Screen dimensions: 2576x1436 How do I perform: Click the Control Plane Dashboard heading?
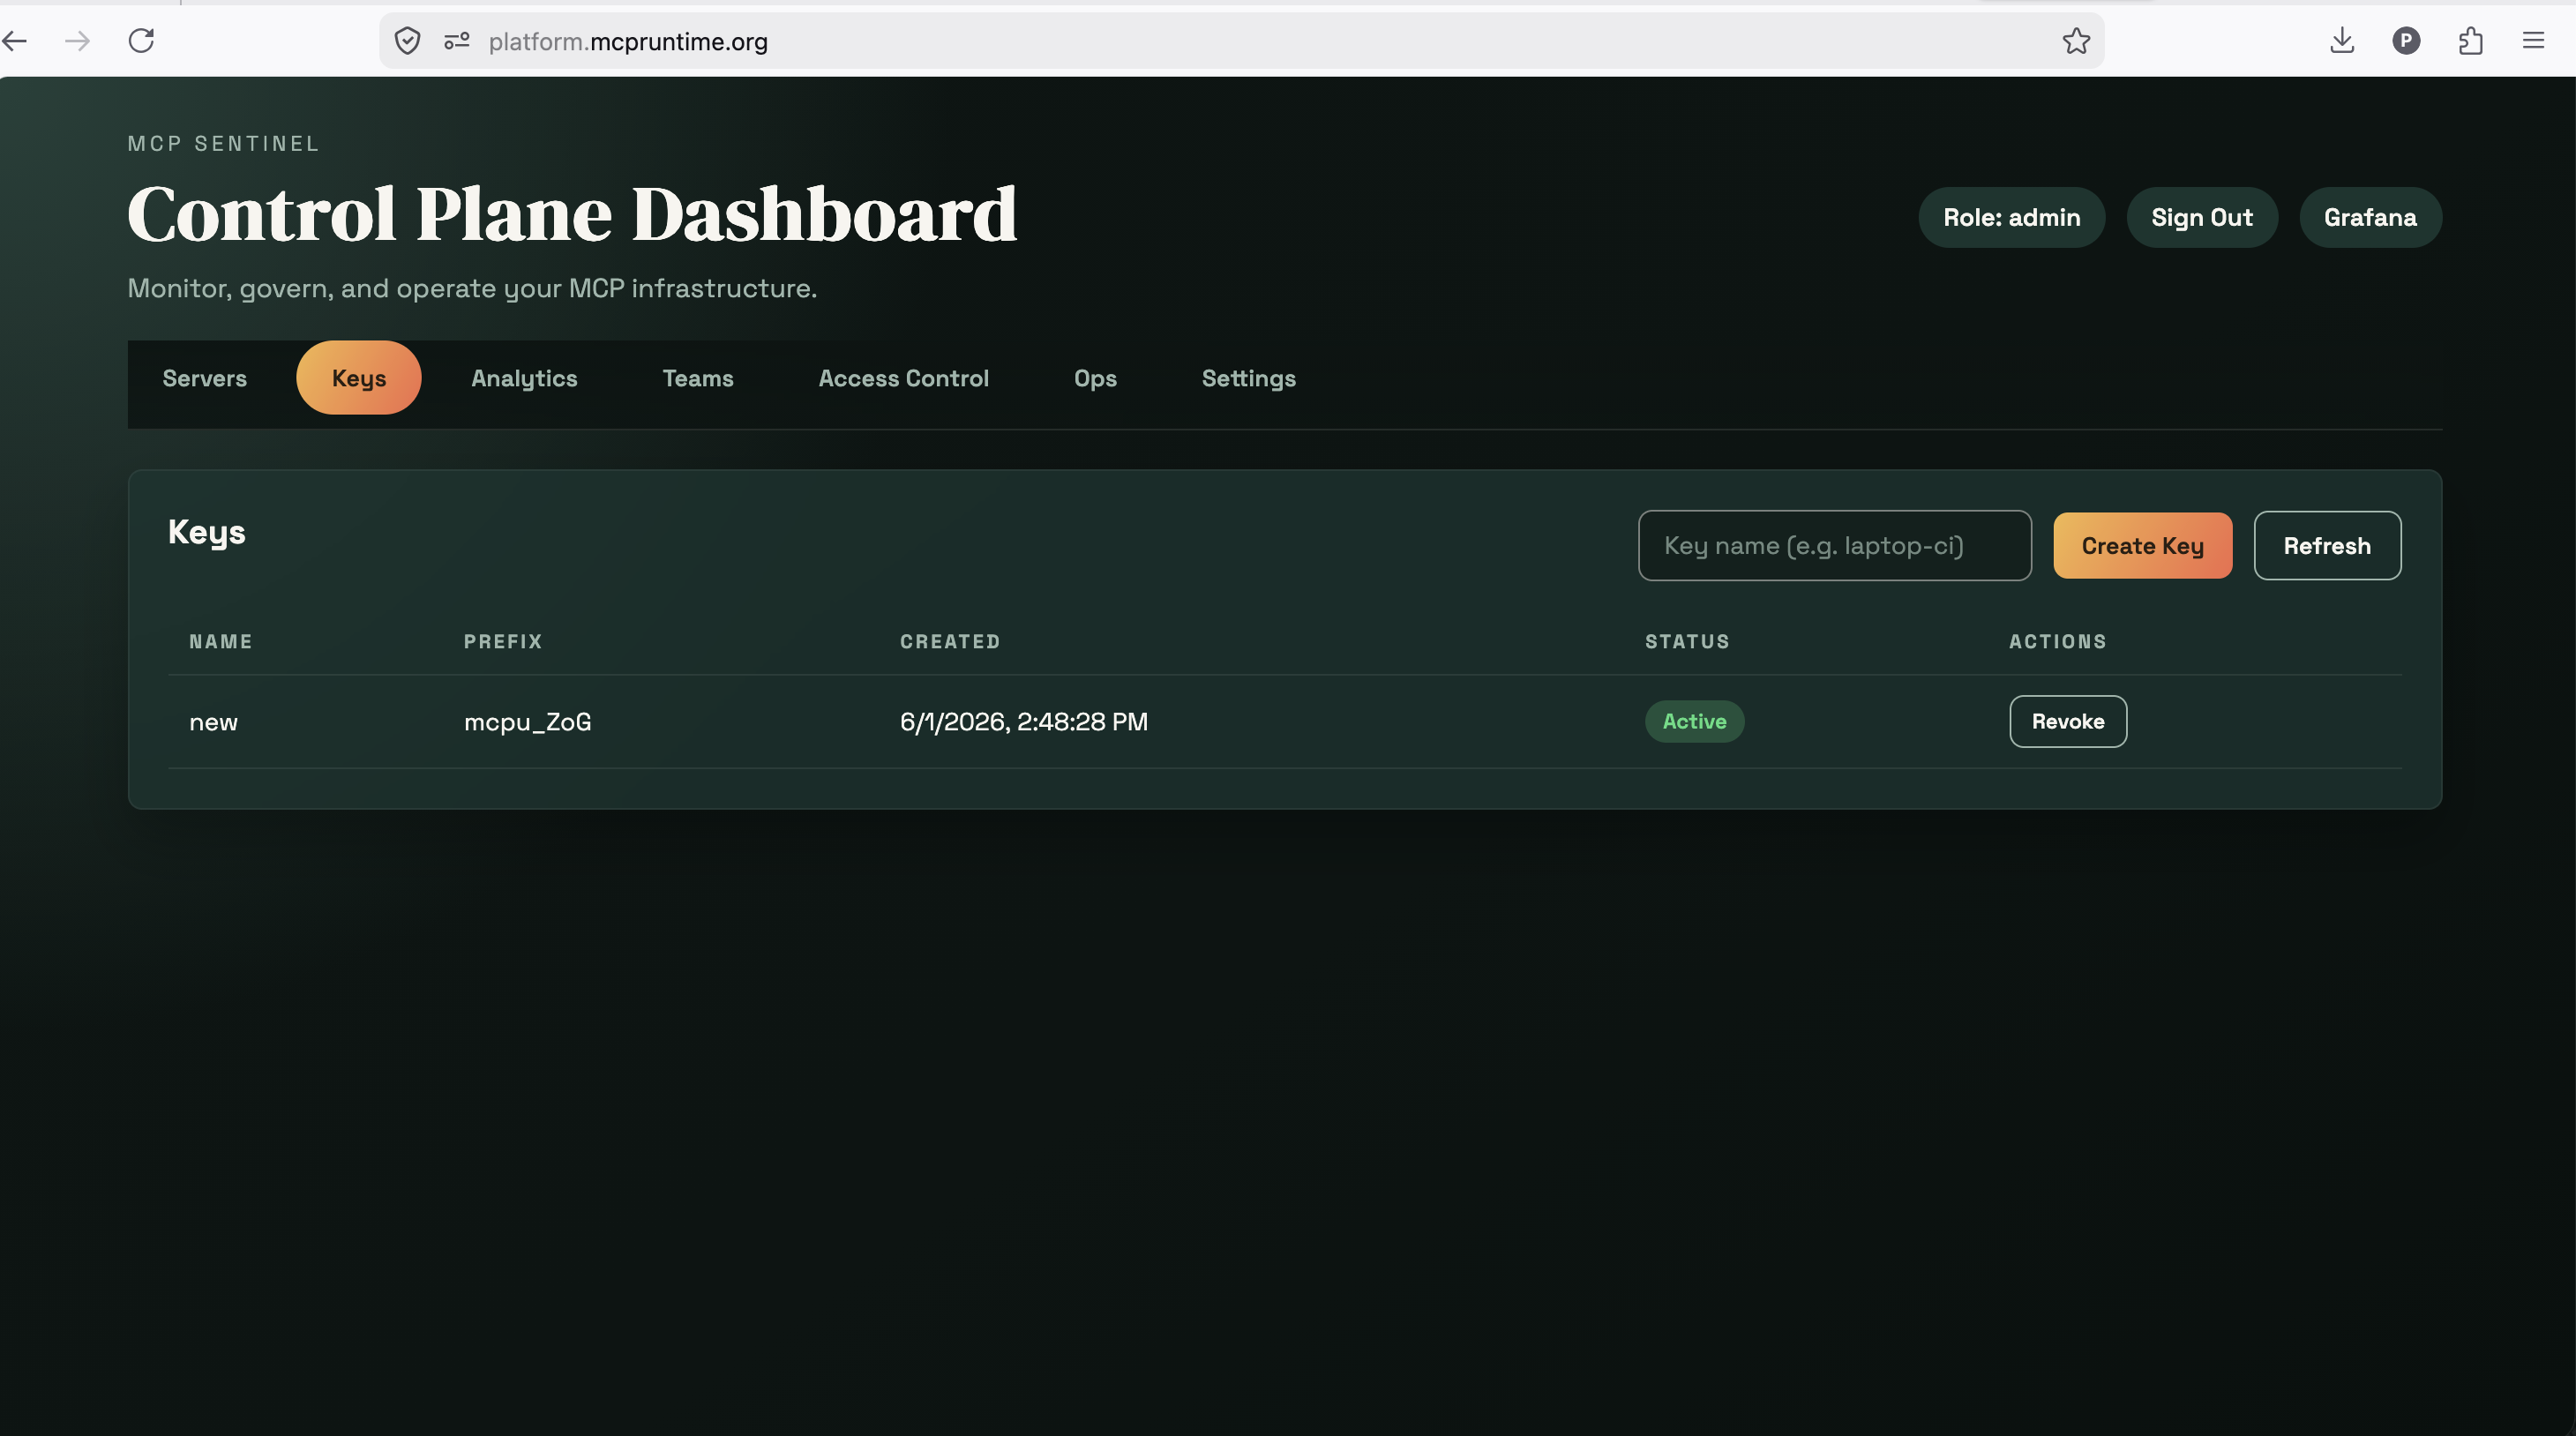pos(572,214)
